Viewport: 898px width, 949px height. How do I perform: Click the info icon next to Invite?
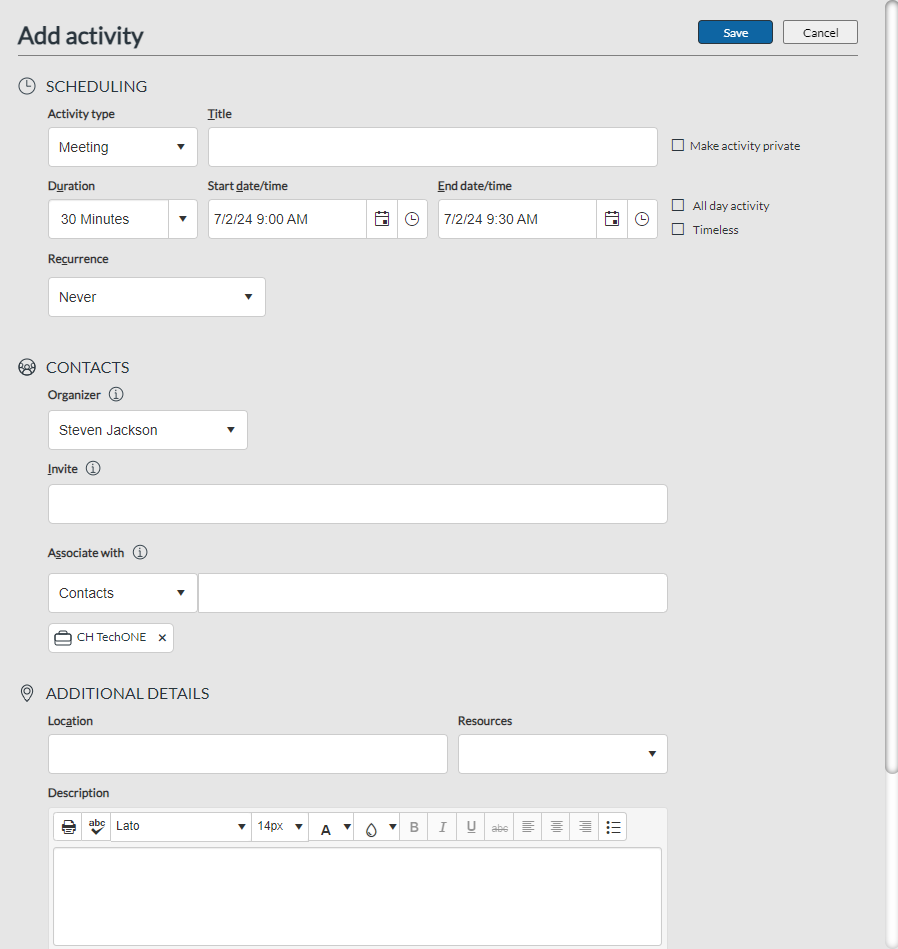[93, 468]
